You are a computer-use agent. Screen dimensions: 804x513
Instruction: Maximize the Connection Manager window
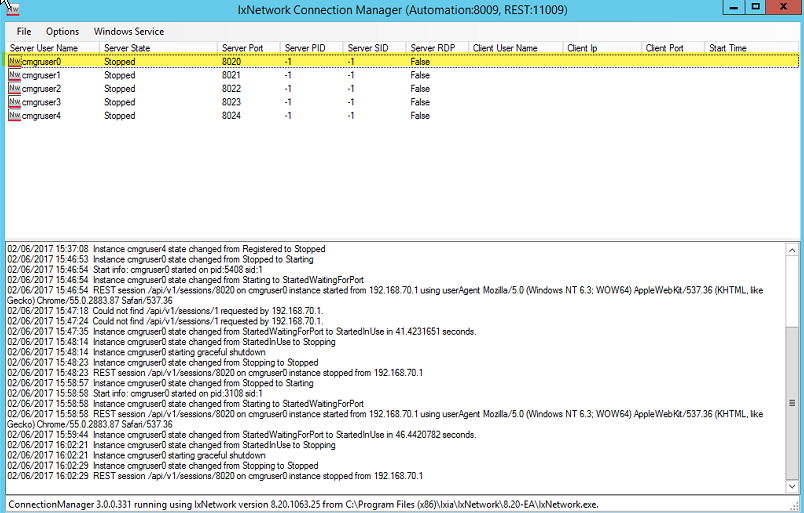point(755,8)
